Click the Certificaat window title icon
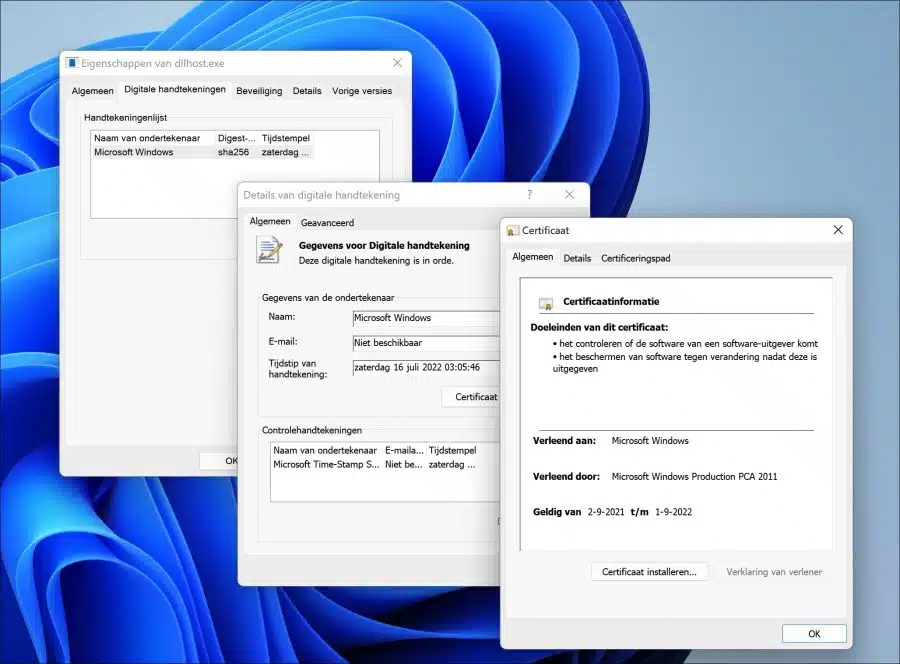This screenshot has width=900, height=664. pyautogui.click(x=512, y=231)
